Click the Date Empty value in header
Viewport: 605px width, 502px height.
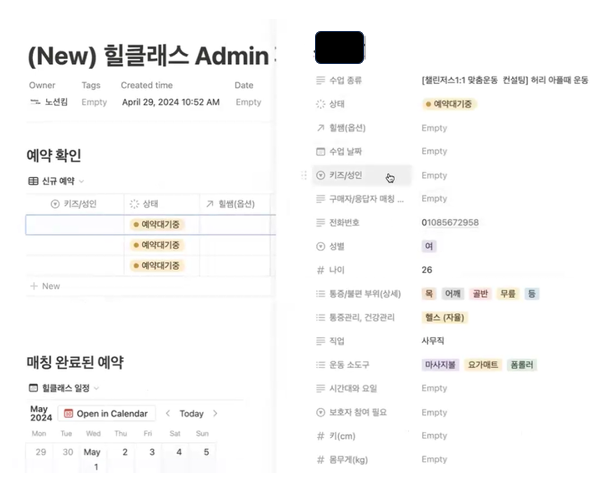(x=248, y=102)
